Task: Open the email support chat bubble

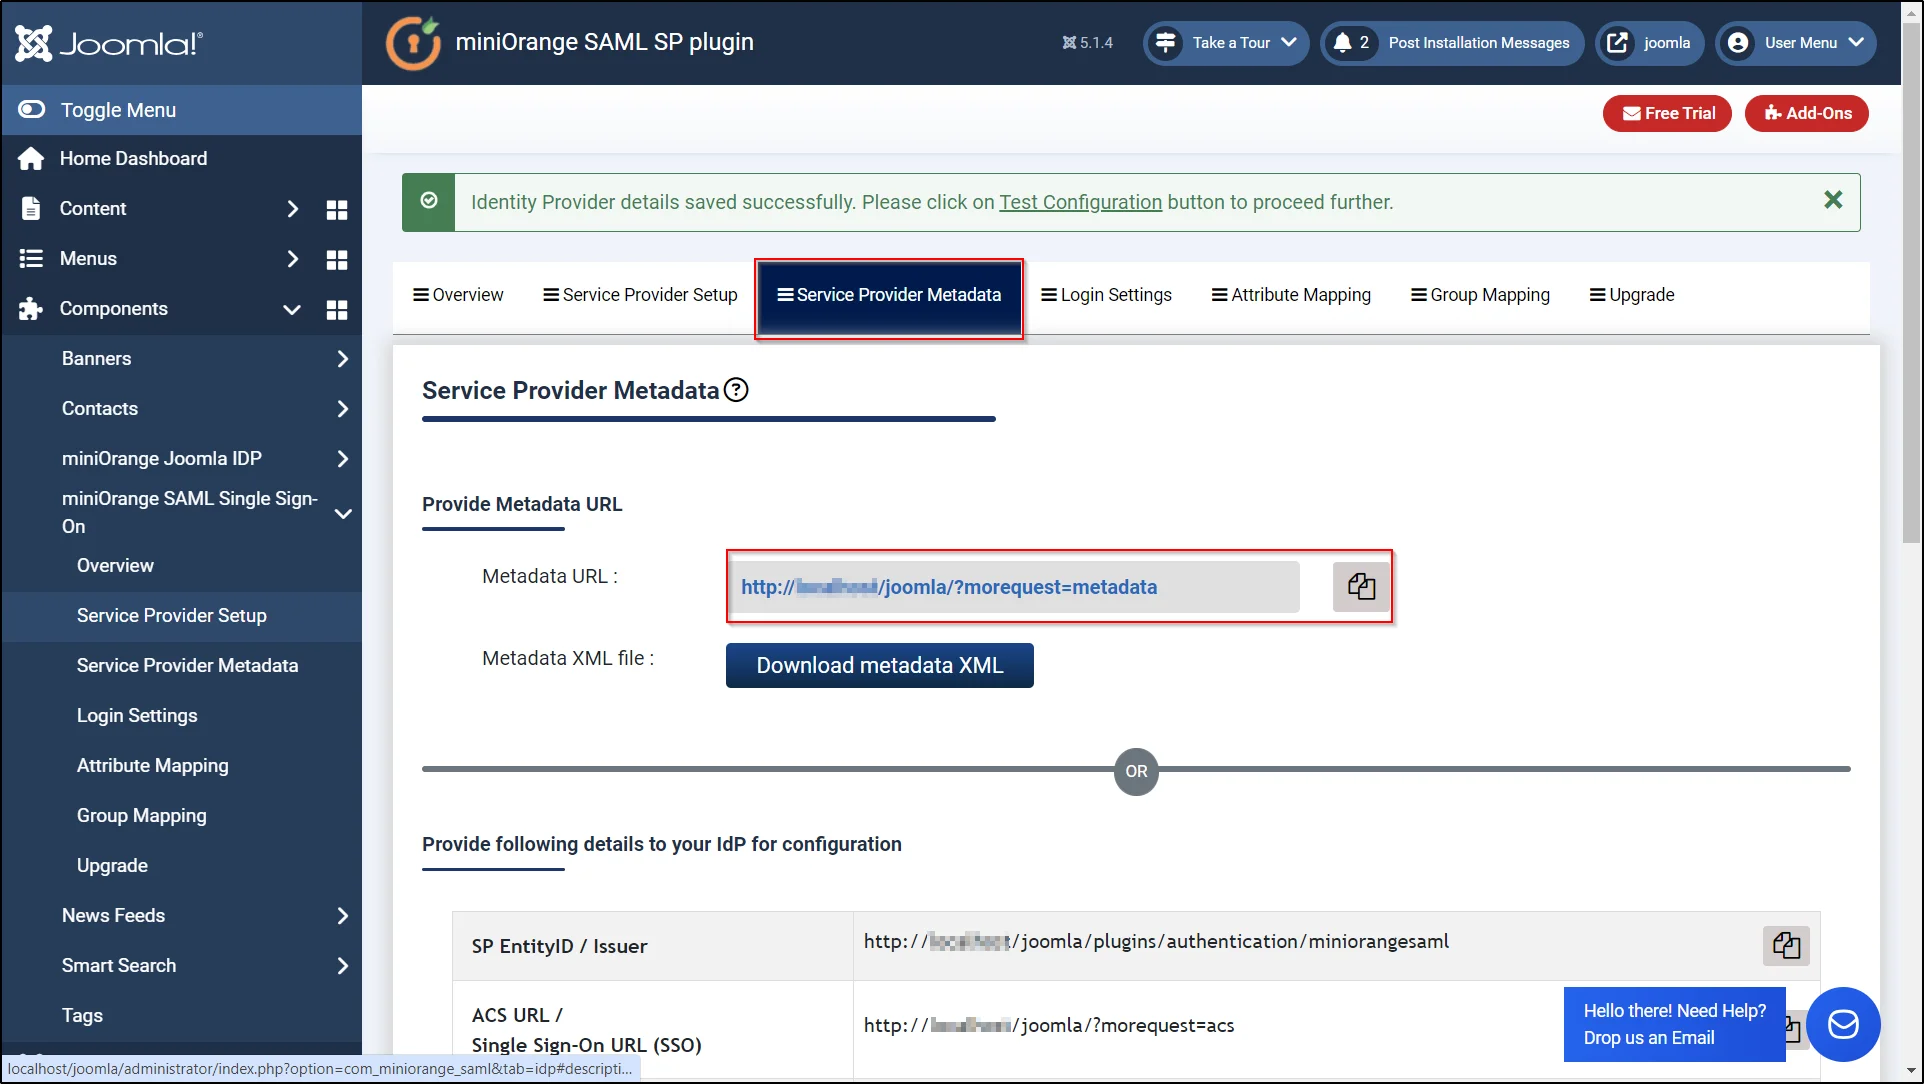Action: pyautogui.click(x=1843, y=1024)
